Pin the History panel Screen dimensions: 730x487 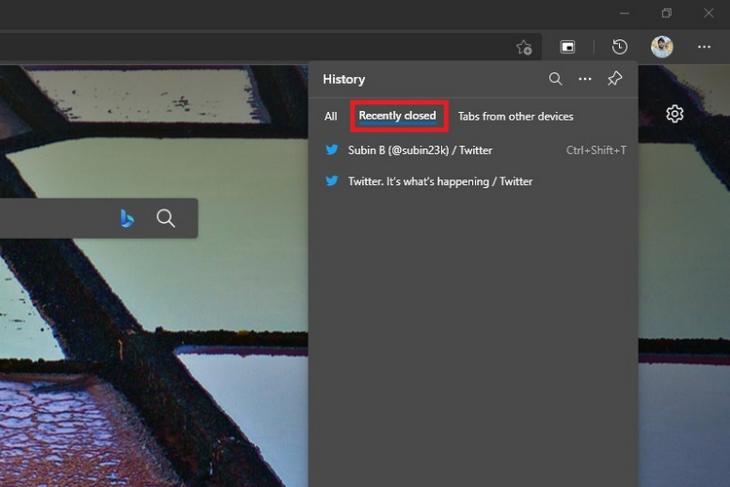click(615, 79)
